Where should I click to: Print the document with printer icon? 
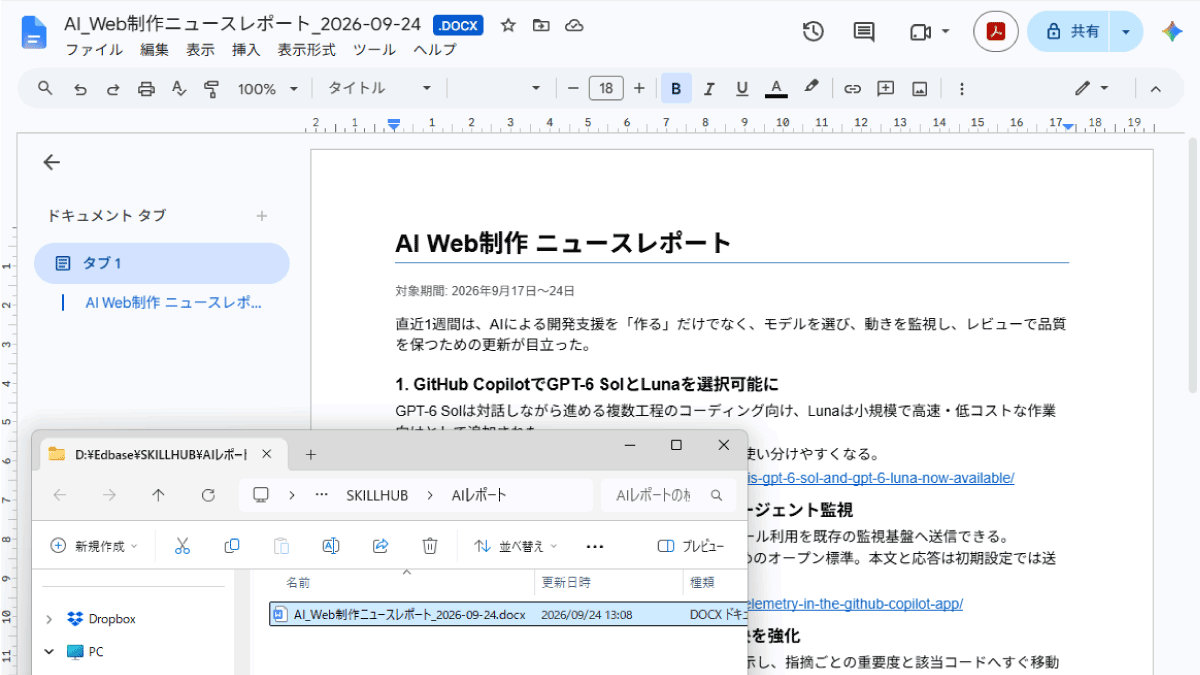coord(146,89)
